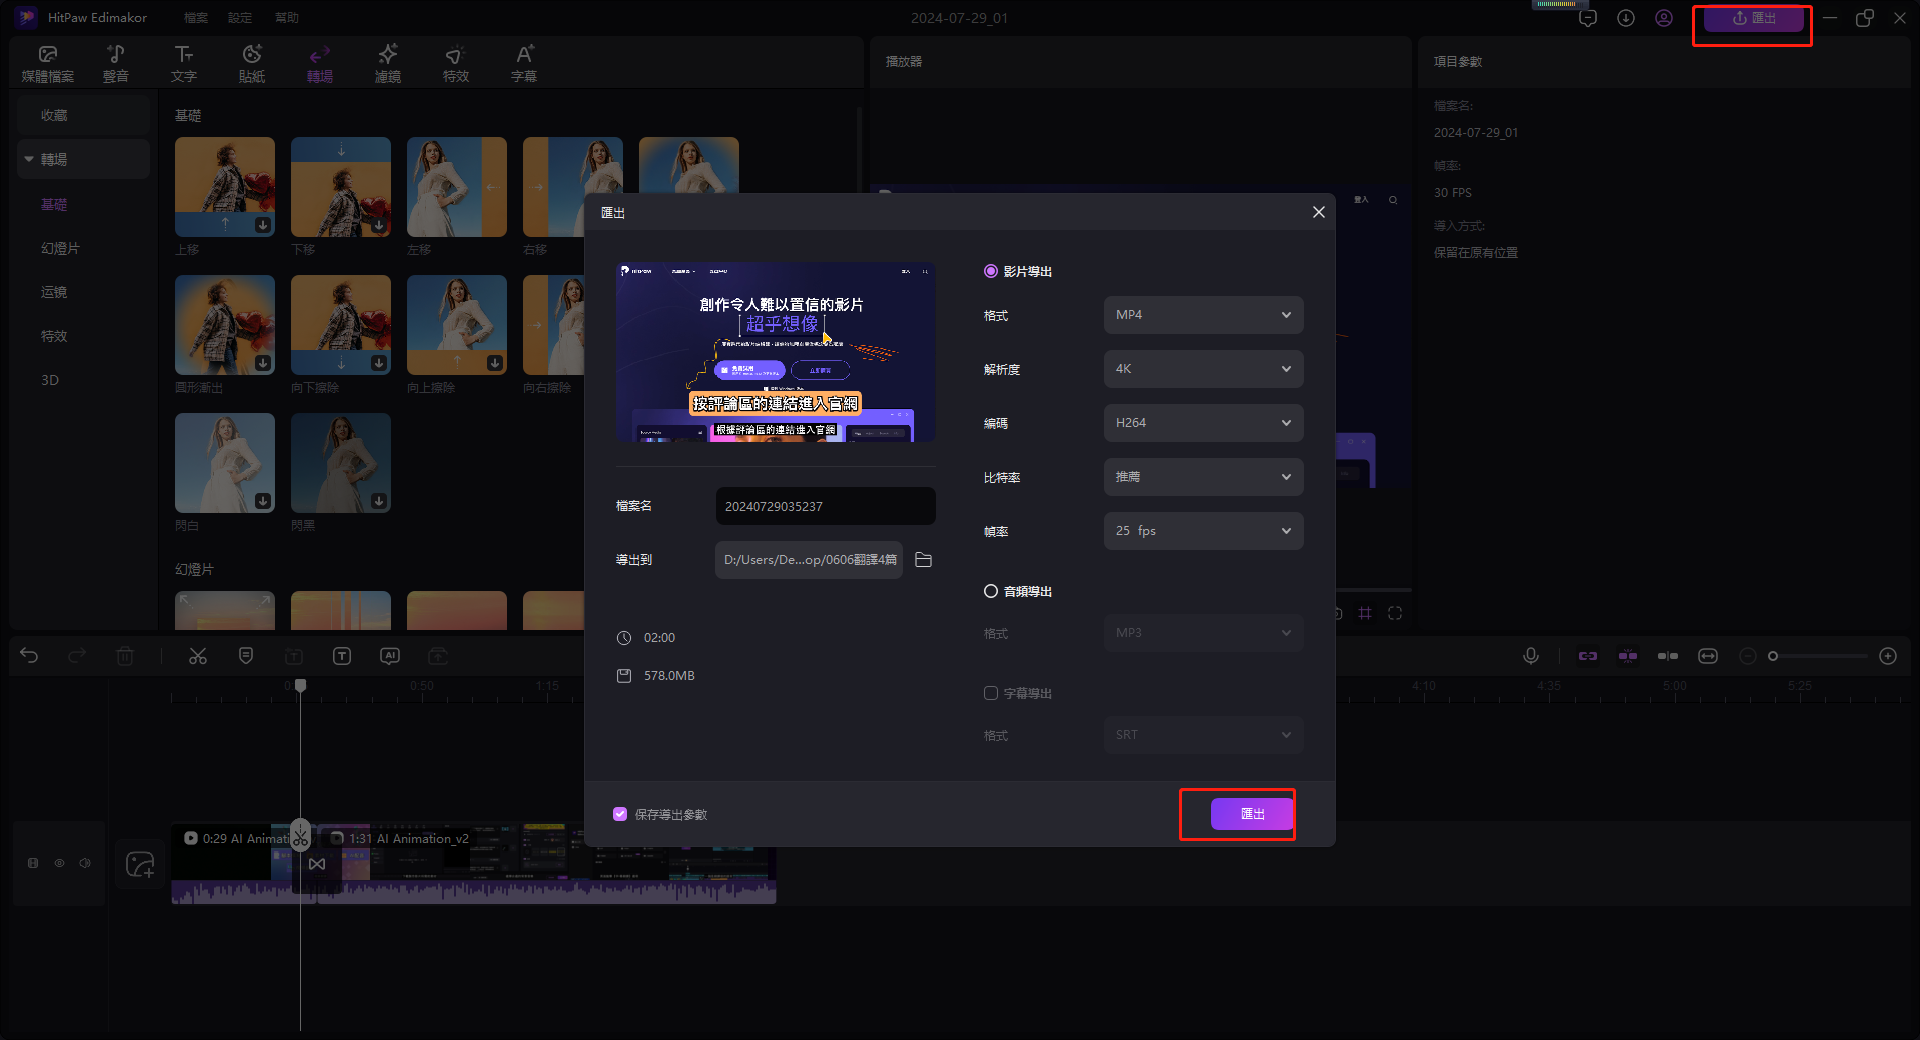Open the audio format MP3 dropdown
The height and width of the screenshot is (1040, 1920).
tap(1204, 633)
